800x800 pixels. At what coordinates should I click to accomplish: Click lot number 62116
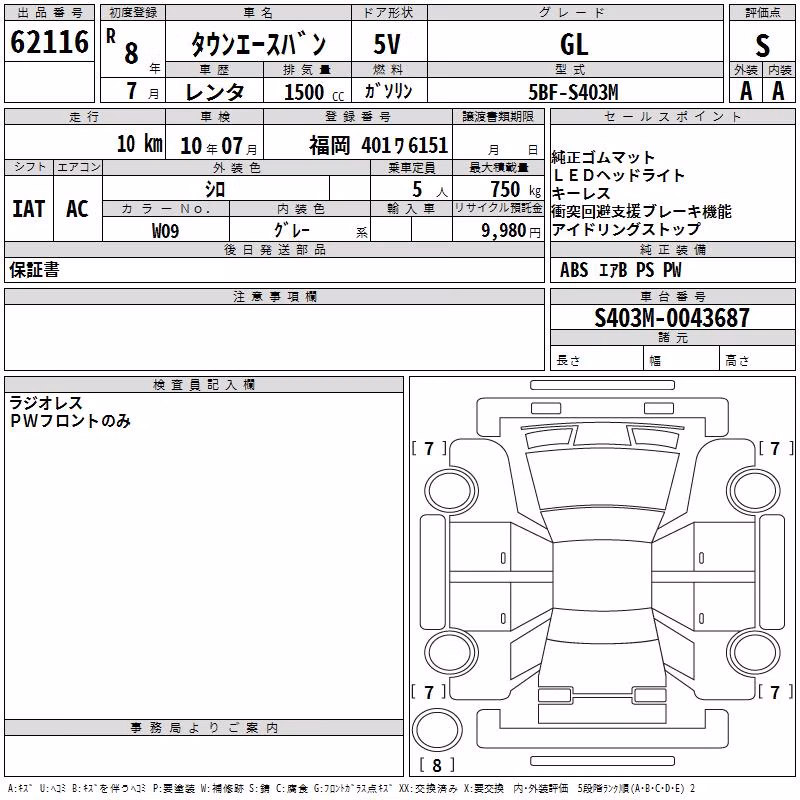(x=49, y=42)
